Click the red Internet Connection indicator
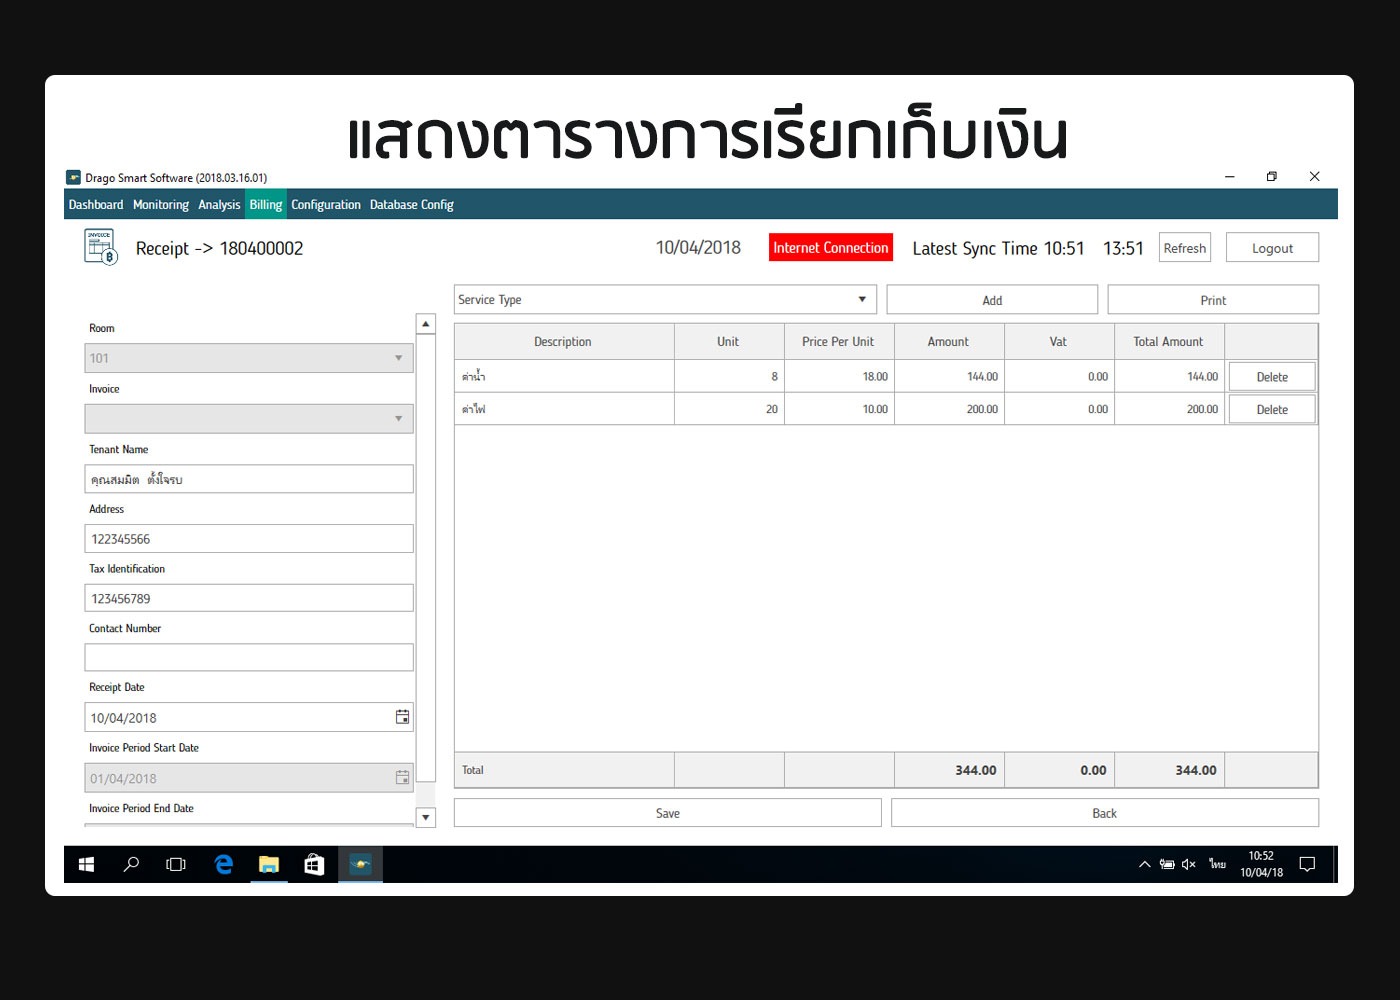Image resolution: width=1400 pixels, height=1000 pixels. tap(831, 248)
